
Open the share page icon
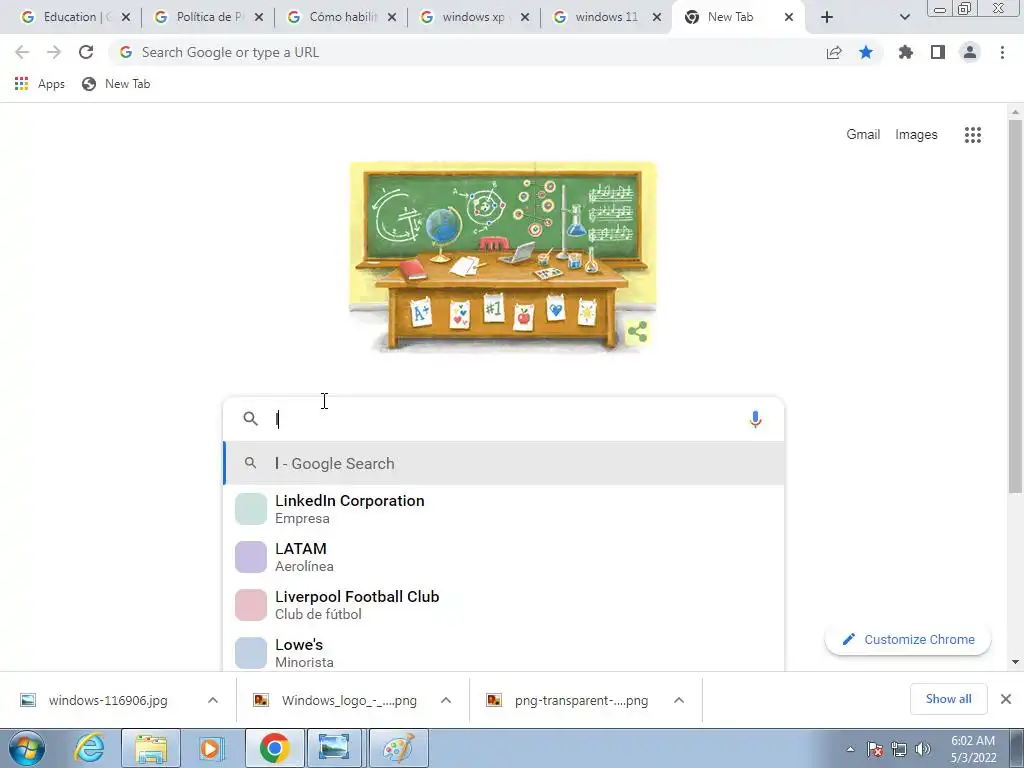pyautogui.click(x=834, y=52)
